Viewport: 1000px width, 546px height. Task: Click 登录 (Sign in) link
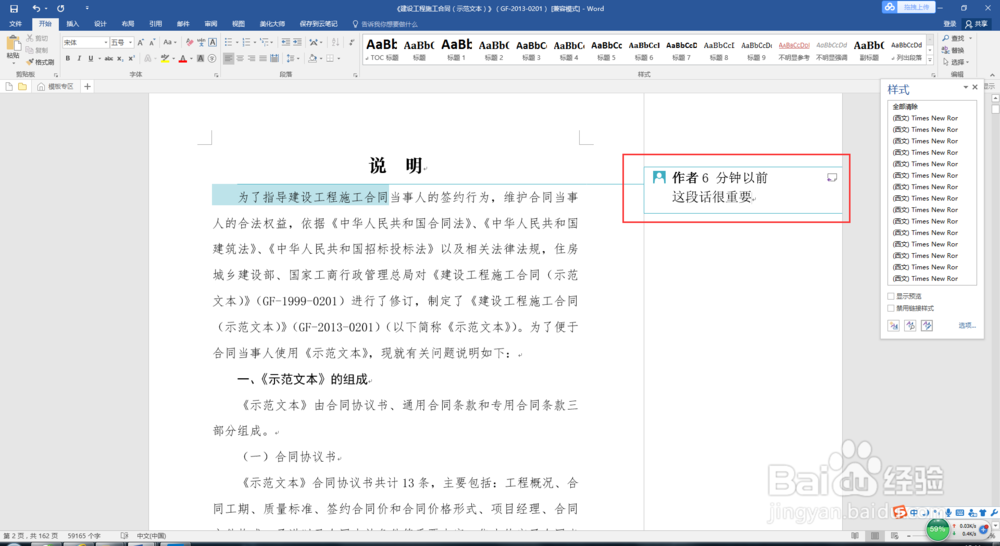pos(950,24)
